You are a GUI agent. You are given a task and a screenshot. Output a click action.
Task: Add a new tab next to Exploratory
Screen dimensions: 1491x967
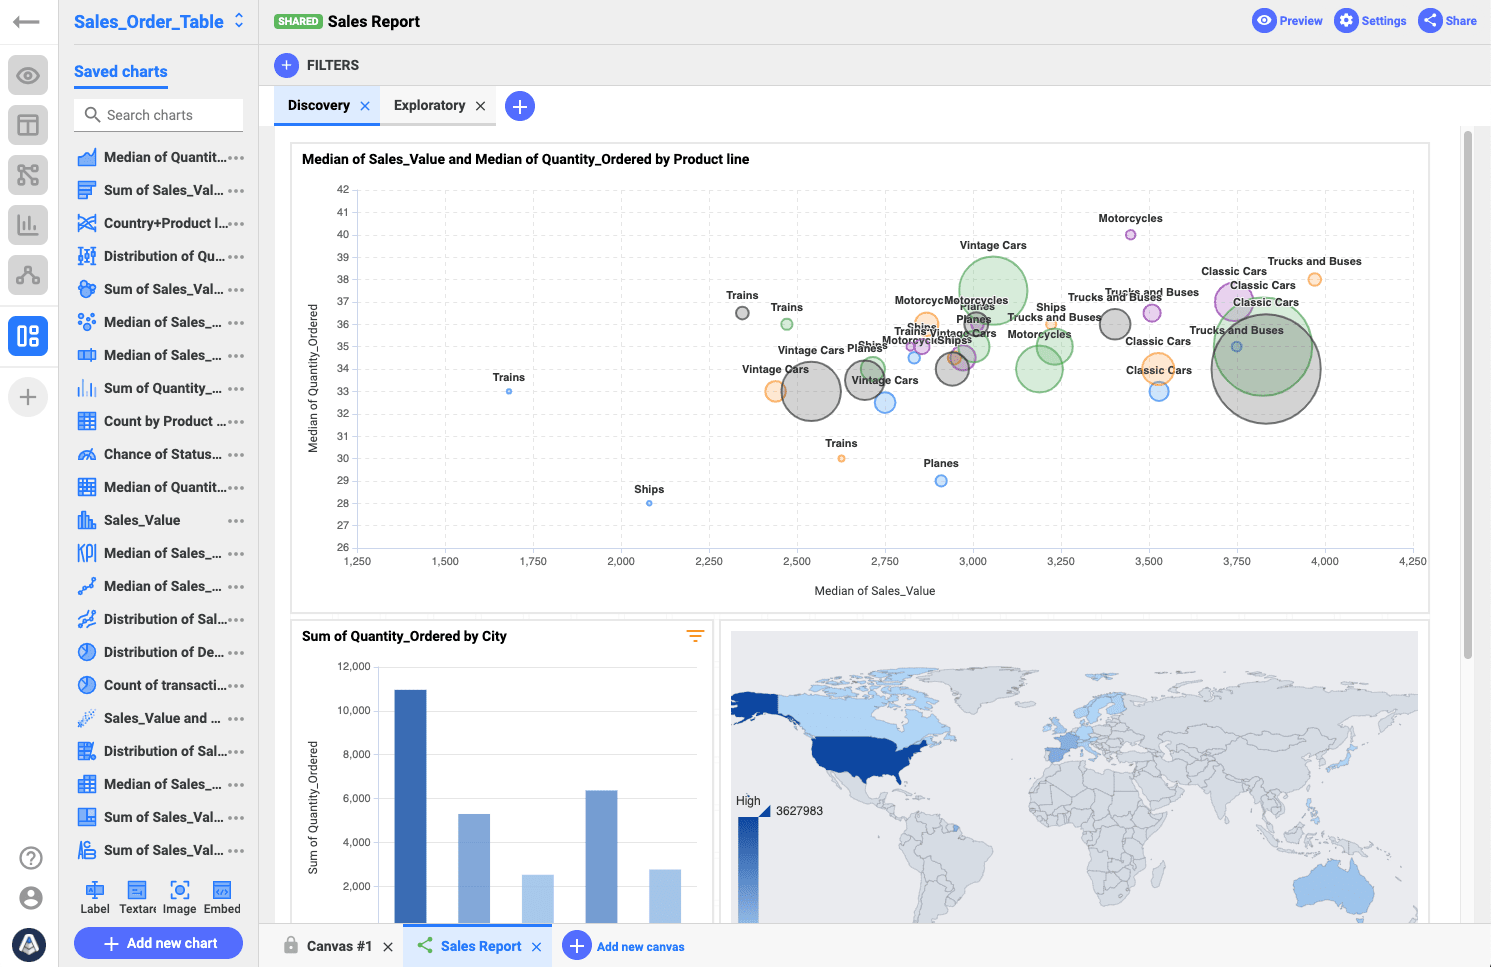tap(520, 106)
